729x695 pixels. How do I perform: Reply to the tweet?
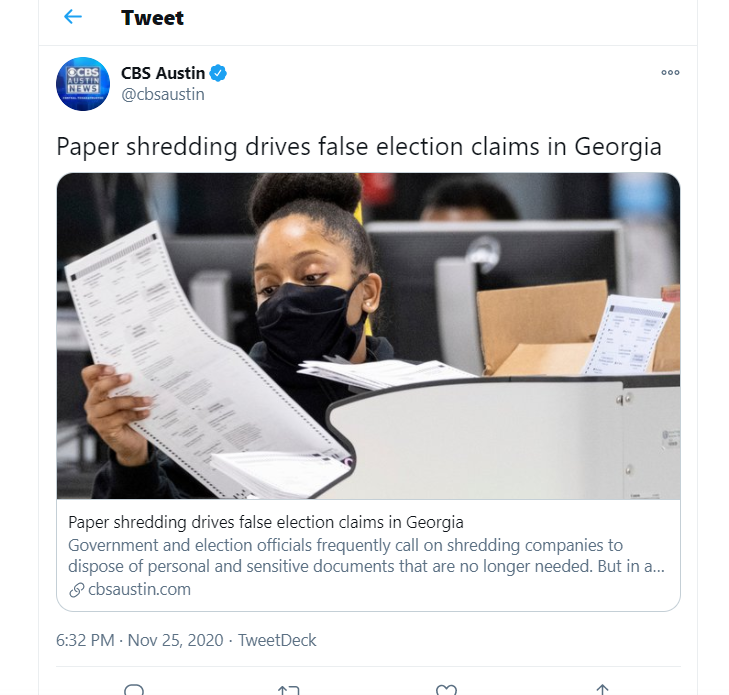pos(134,689)
